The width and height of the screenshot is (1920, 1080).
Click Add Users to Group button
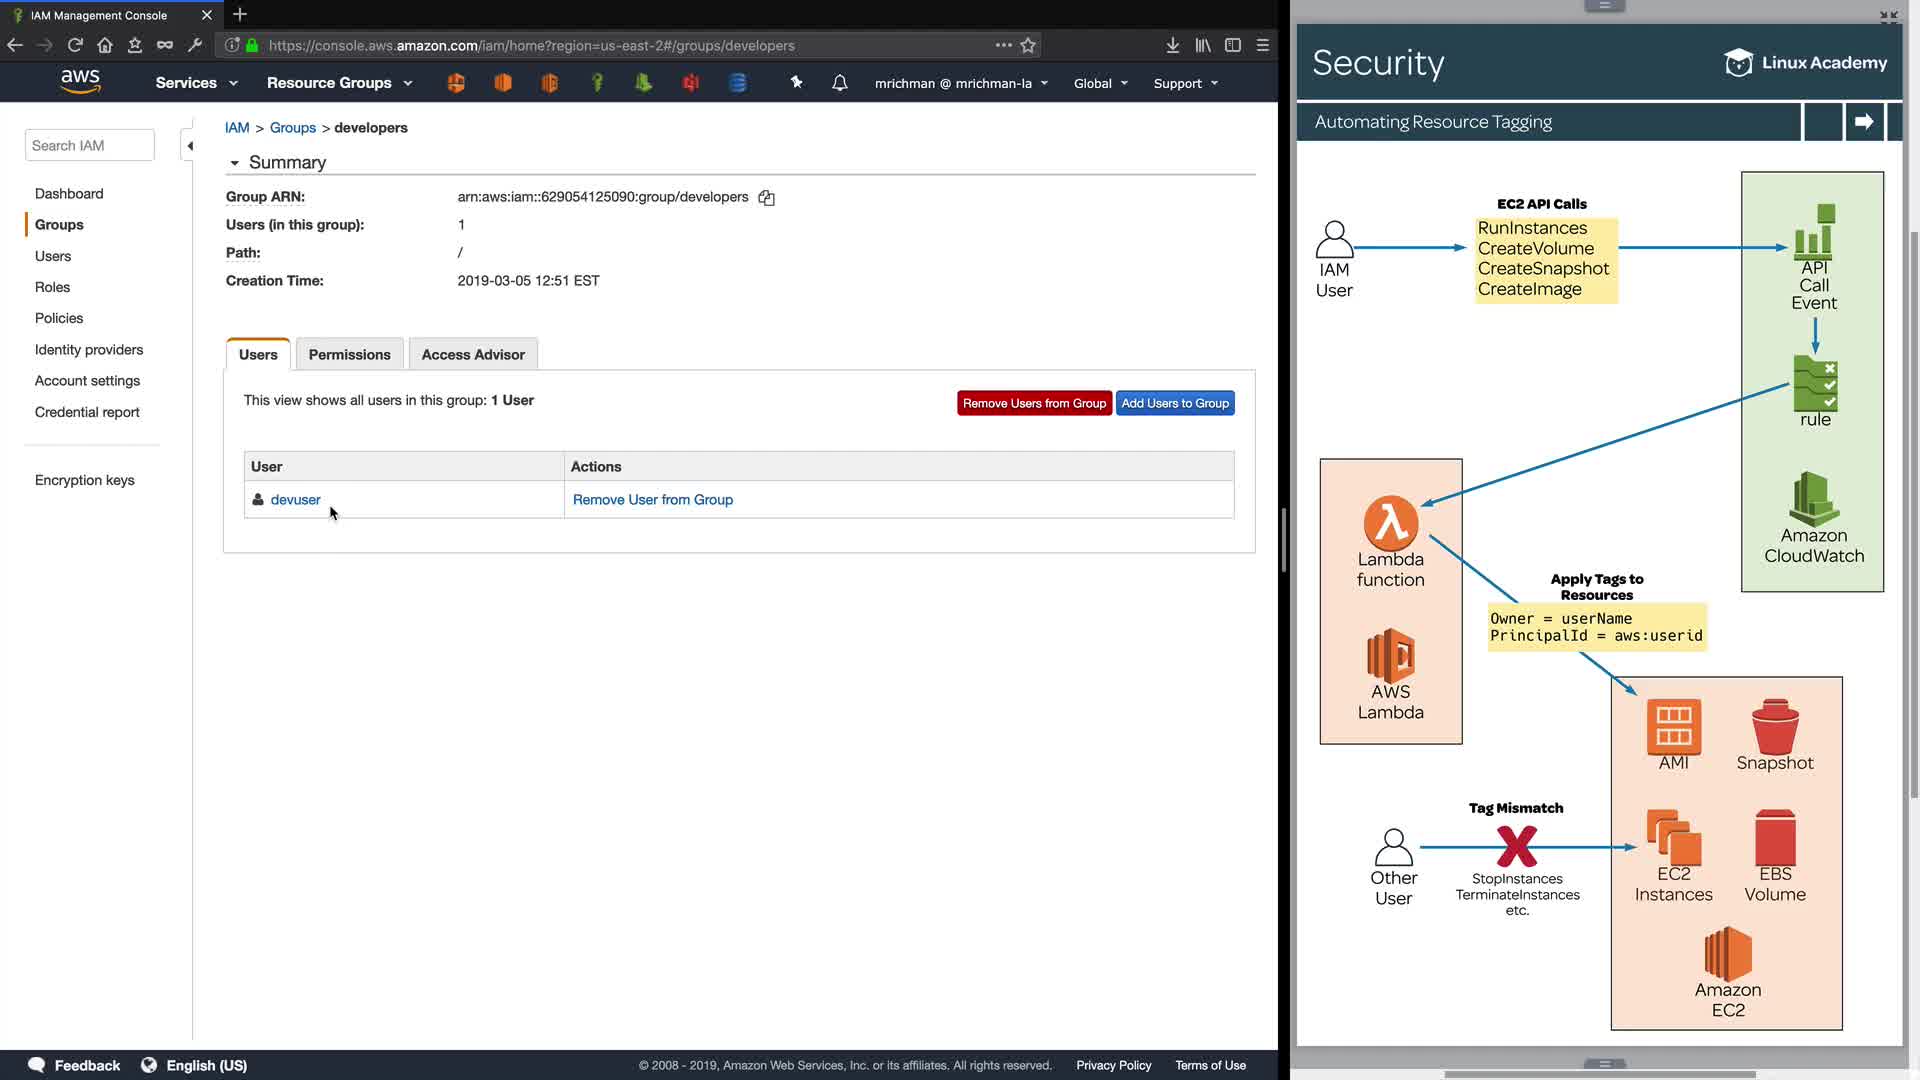point(1174,403)
